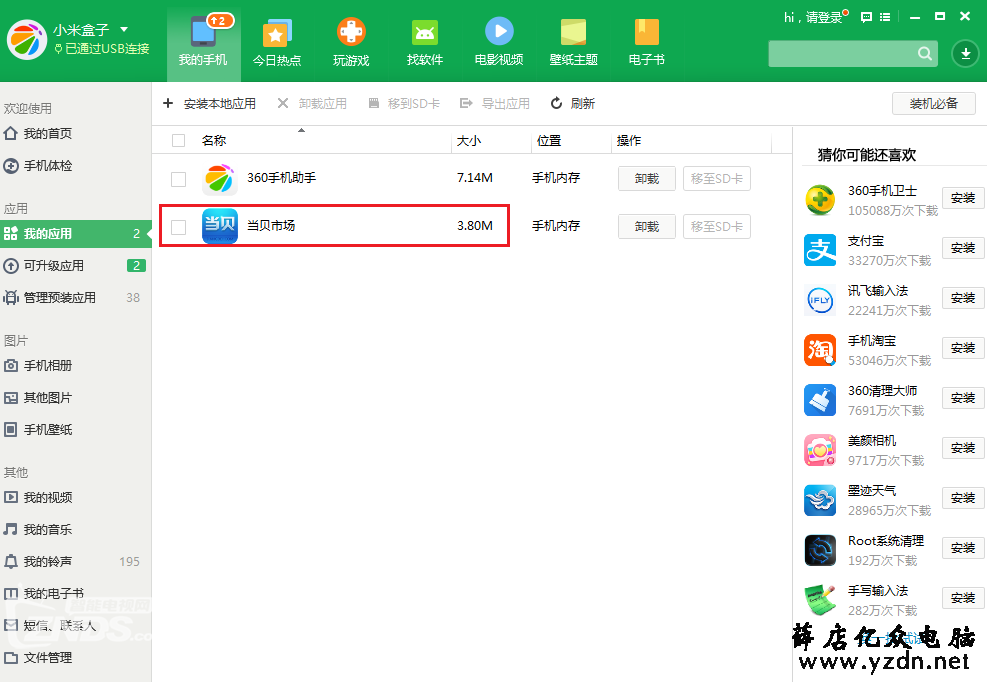Select 我的应用 in sidebar

tap(76, 234)
